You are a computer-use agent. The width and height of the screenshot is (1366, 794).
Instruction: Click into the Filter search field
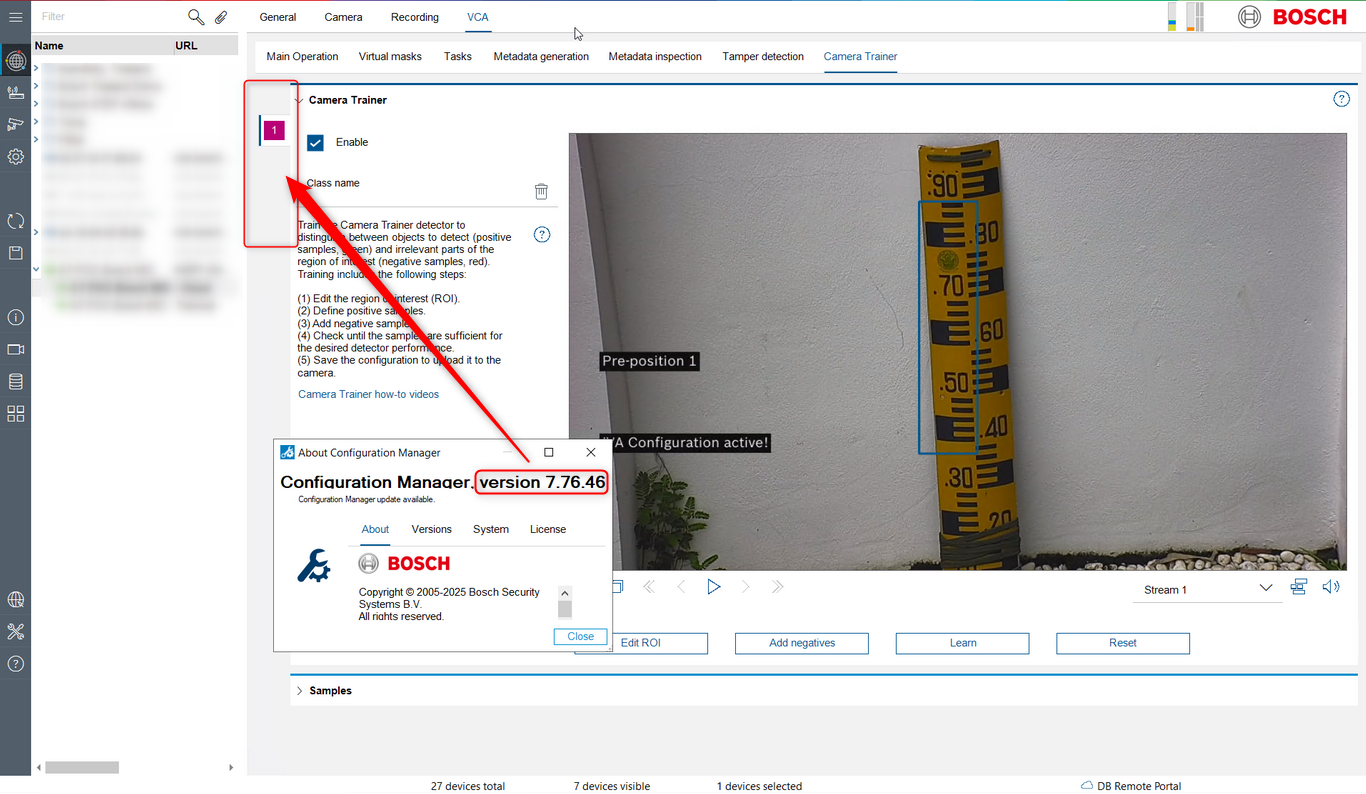point(110,17)
